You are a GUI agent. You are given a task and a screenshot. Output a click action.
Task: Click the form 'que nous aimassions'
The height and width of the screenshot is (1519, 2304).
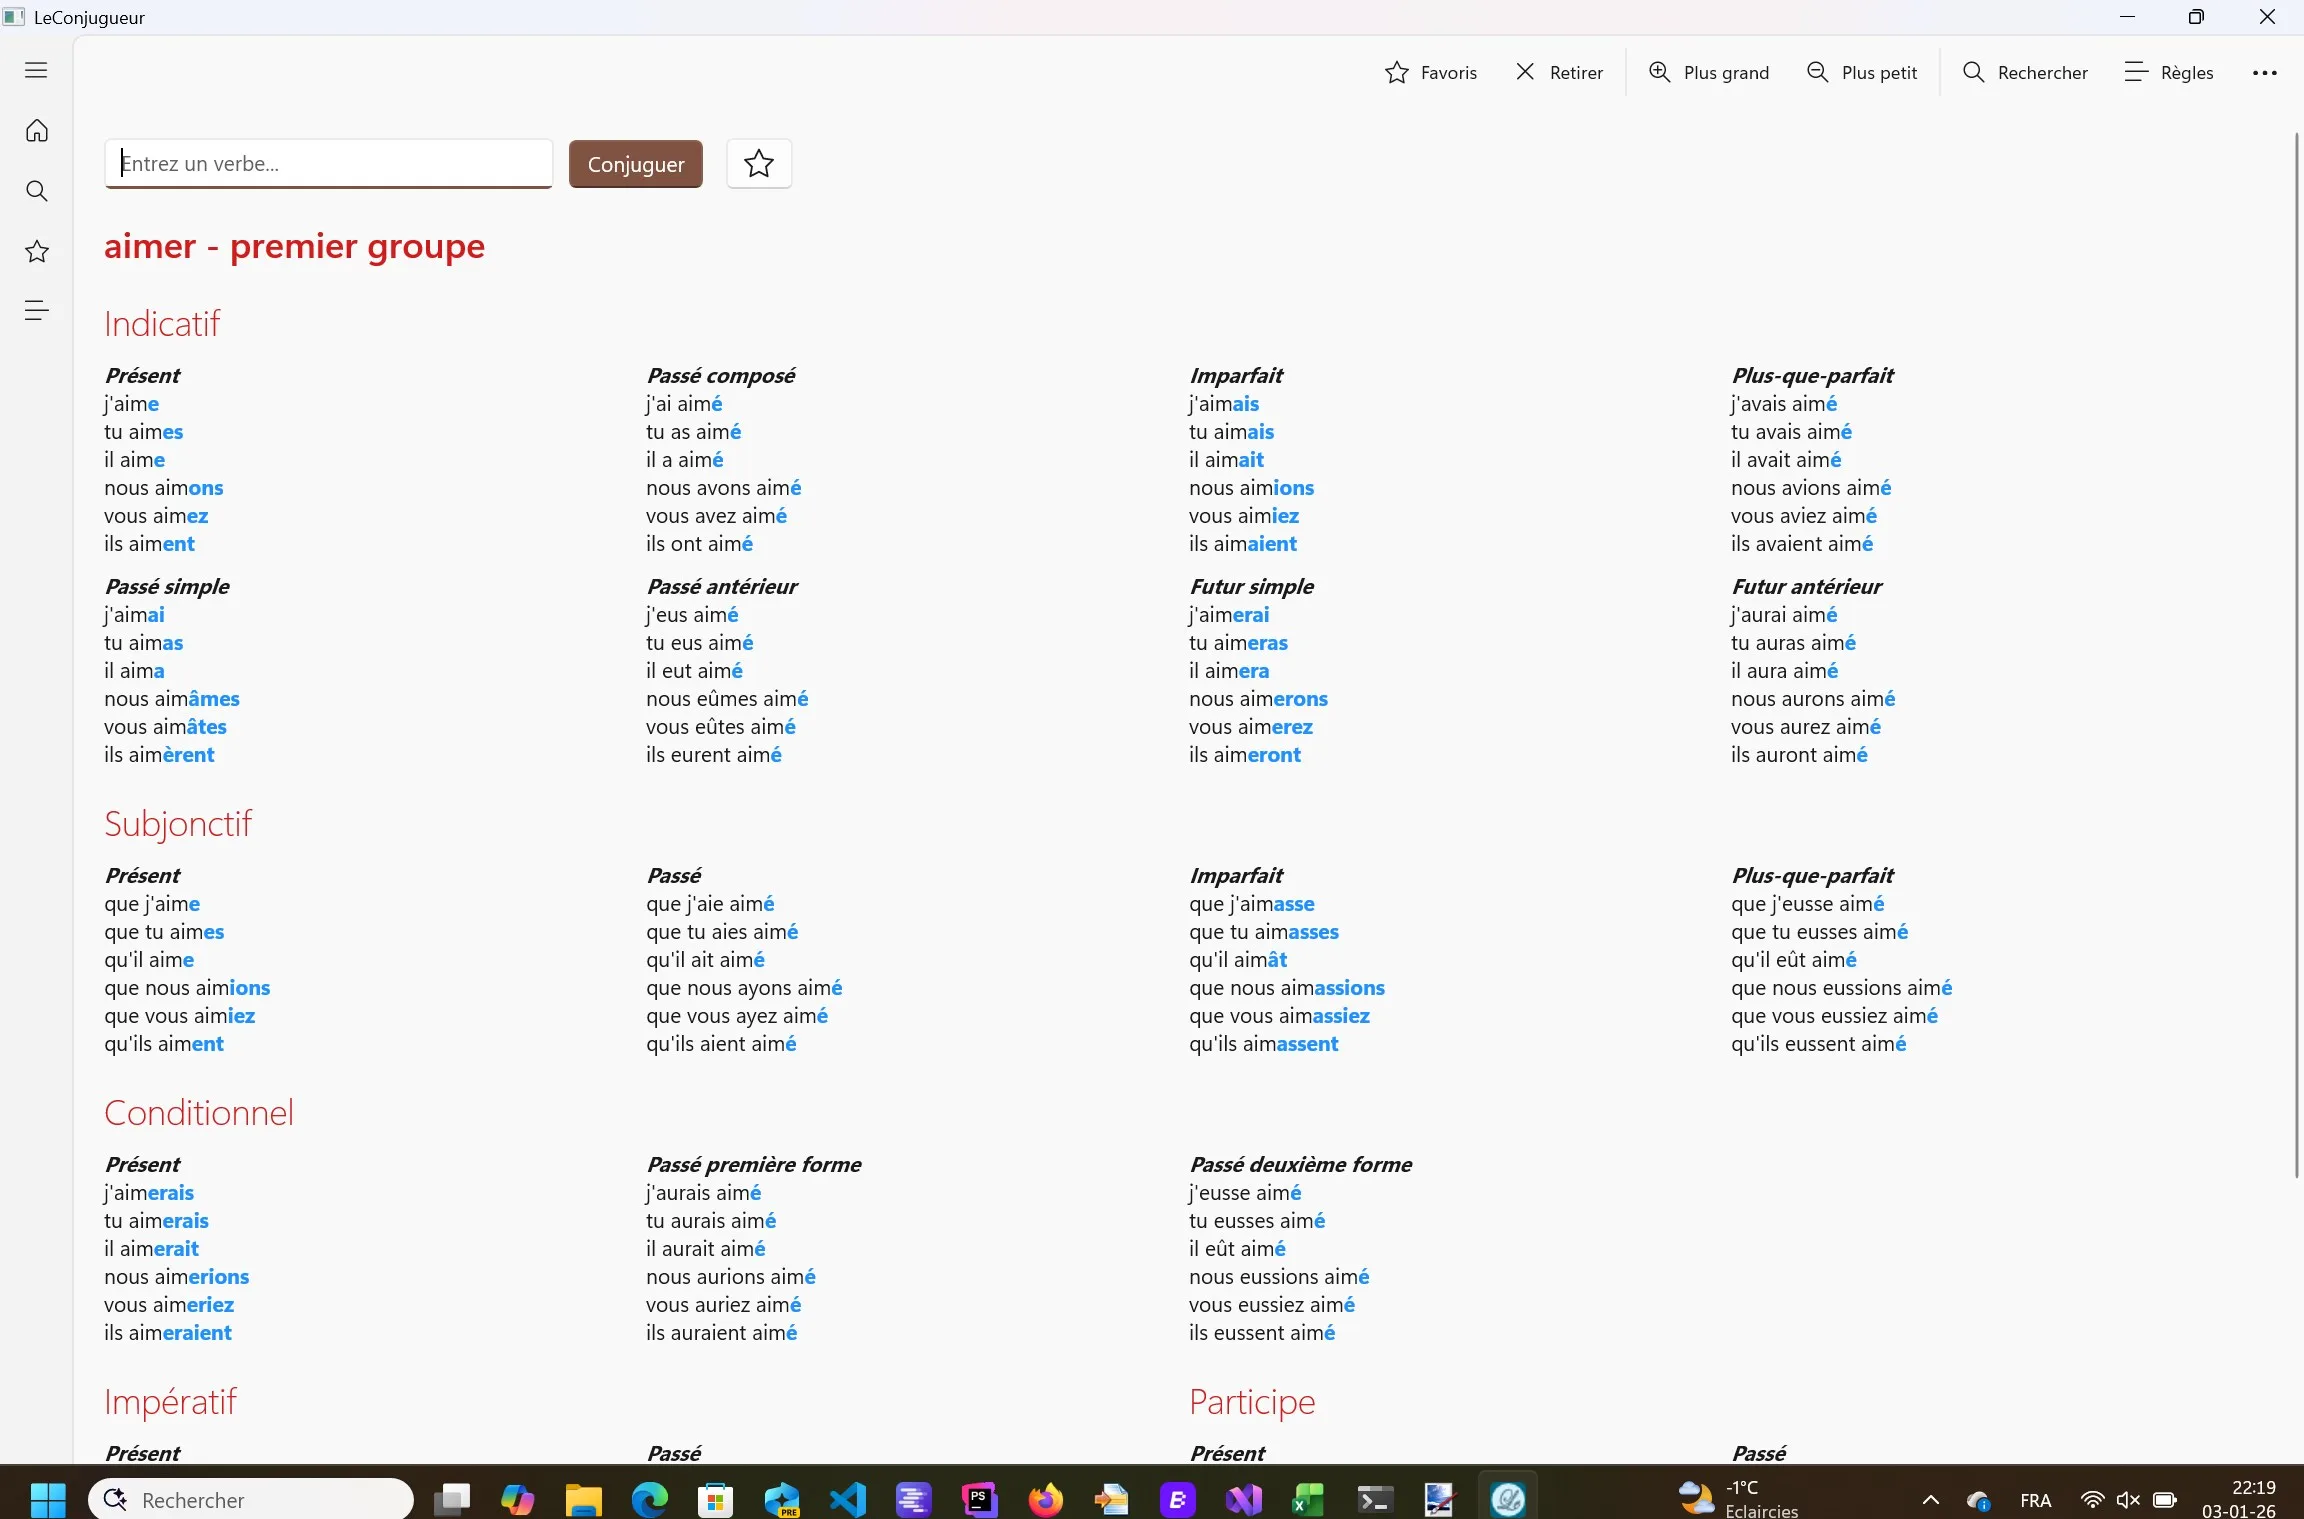click(x=1287, y=988)
